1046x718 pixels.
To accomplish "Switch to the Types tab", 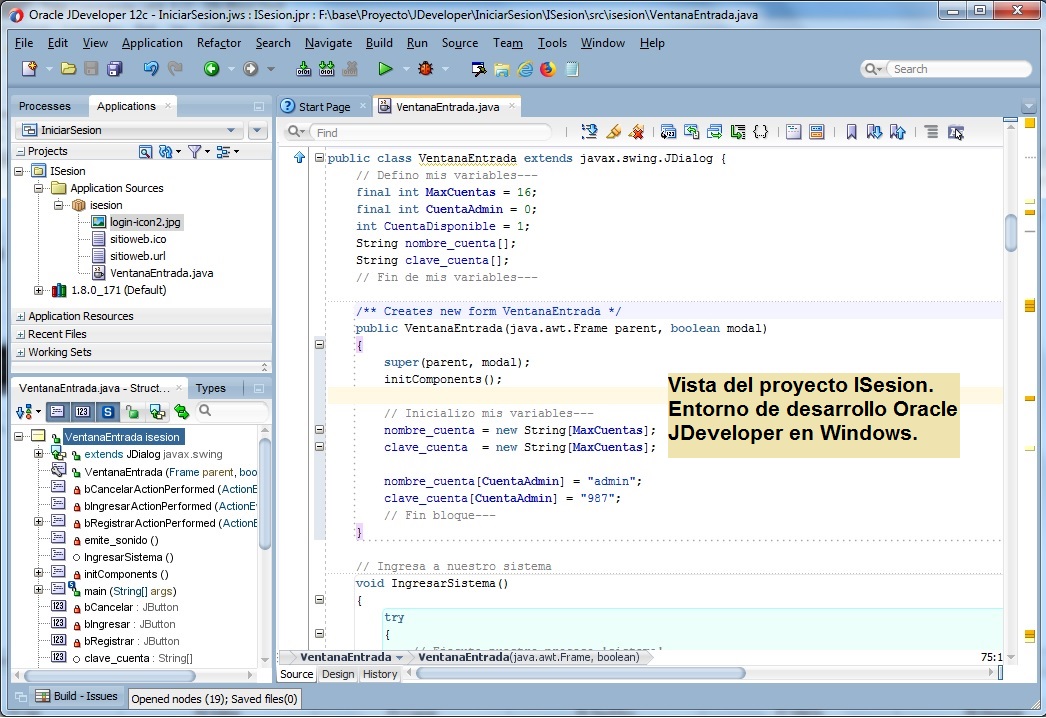I will pos(211,388).
